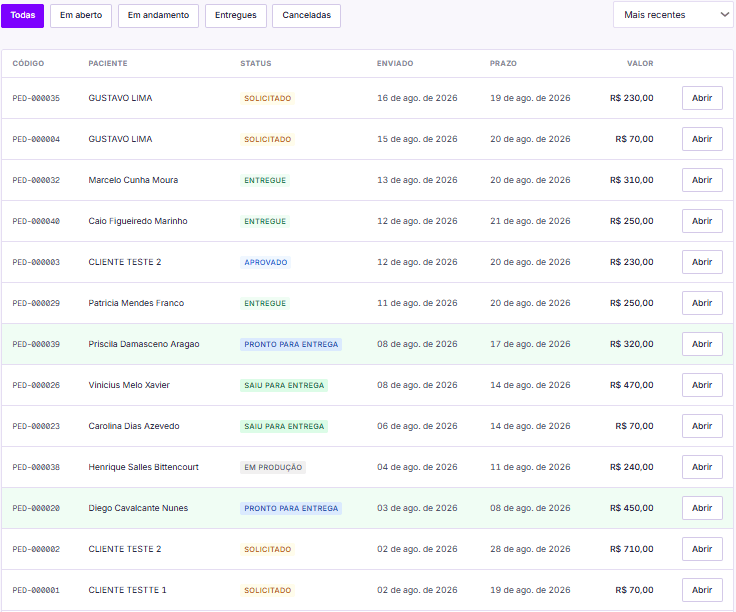736x612 pixels.
Task: Show Em andamento orders
Action: (x=158, y=15)
